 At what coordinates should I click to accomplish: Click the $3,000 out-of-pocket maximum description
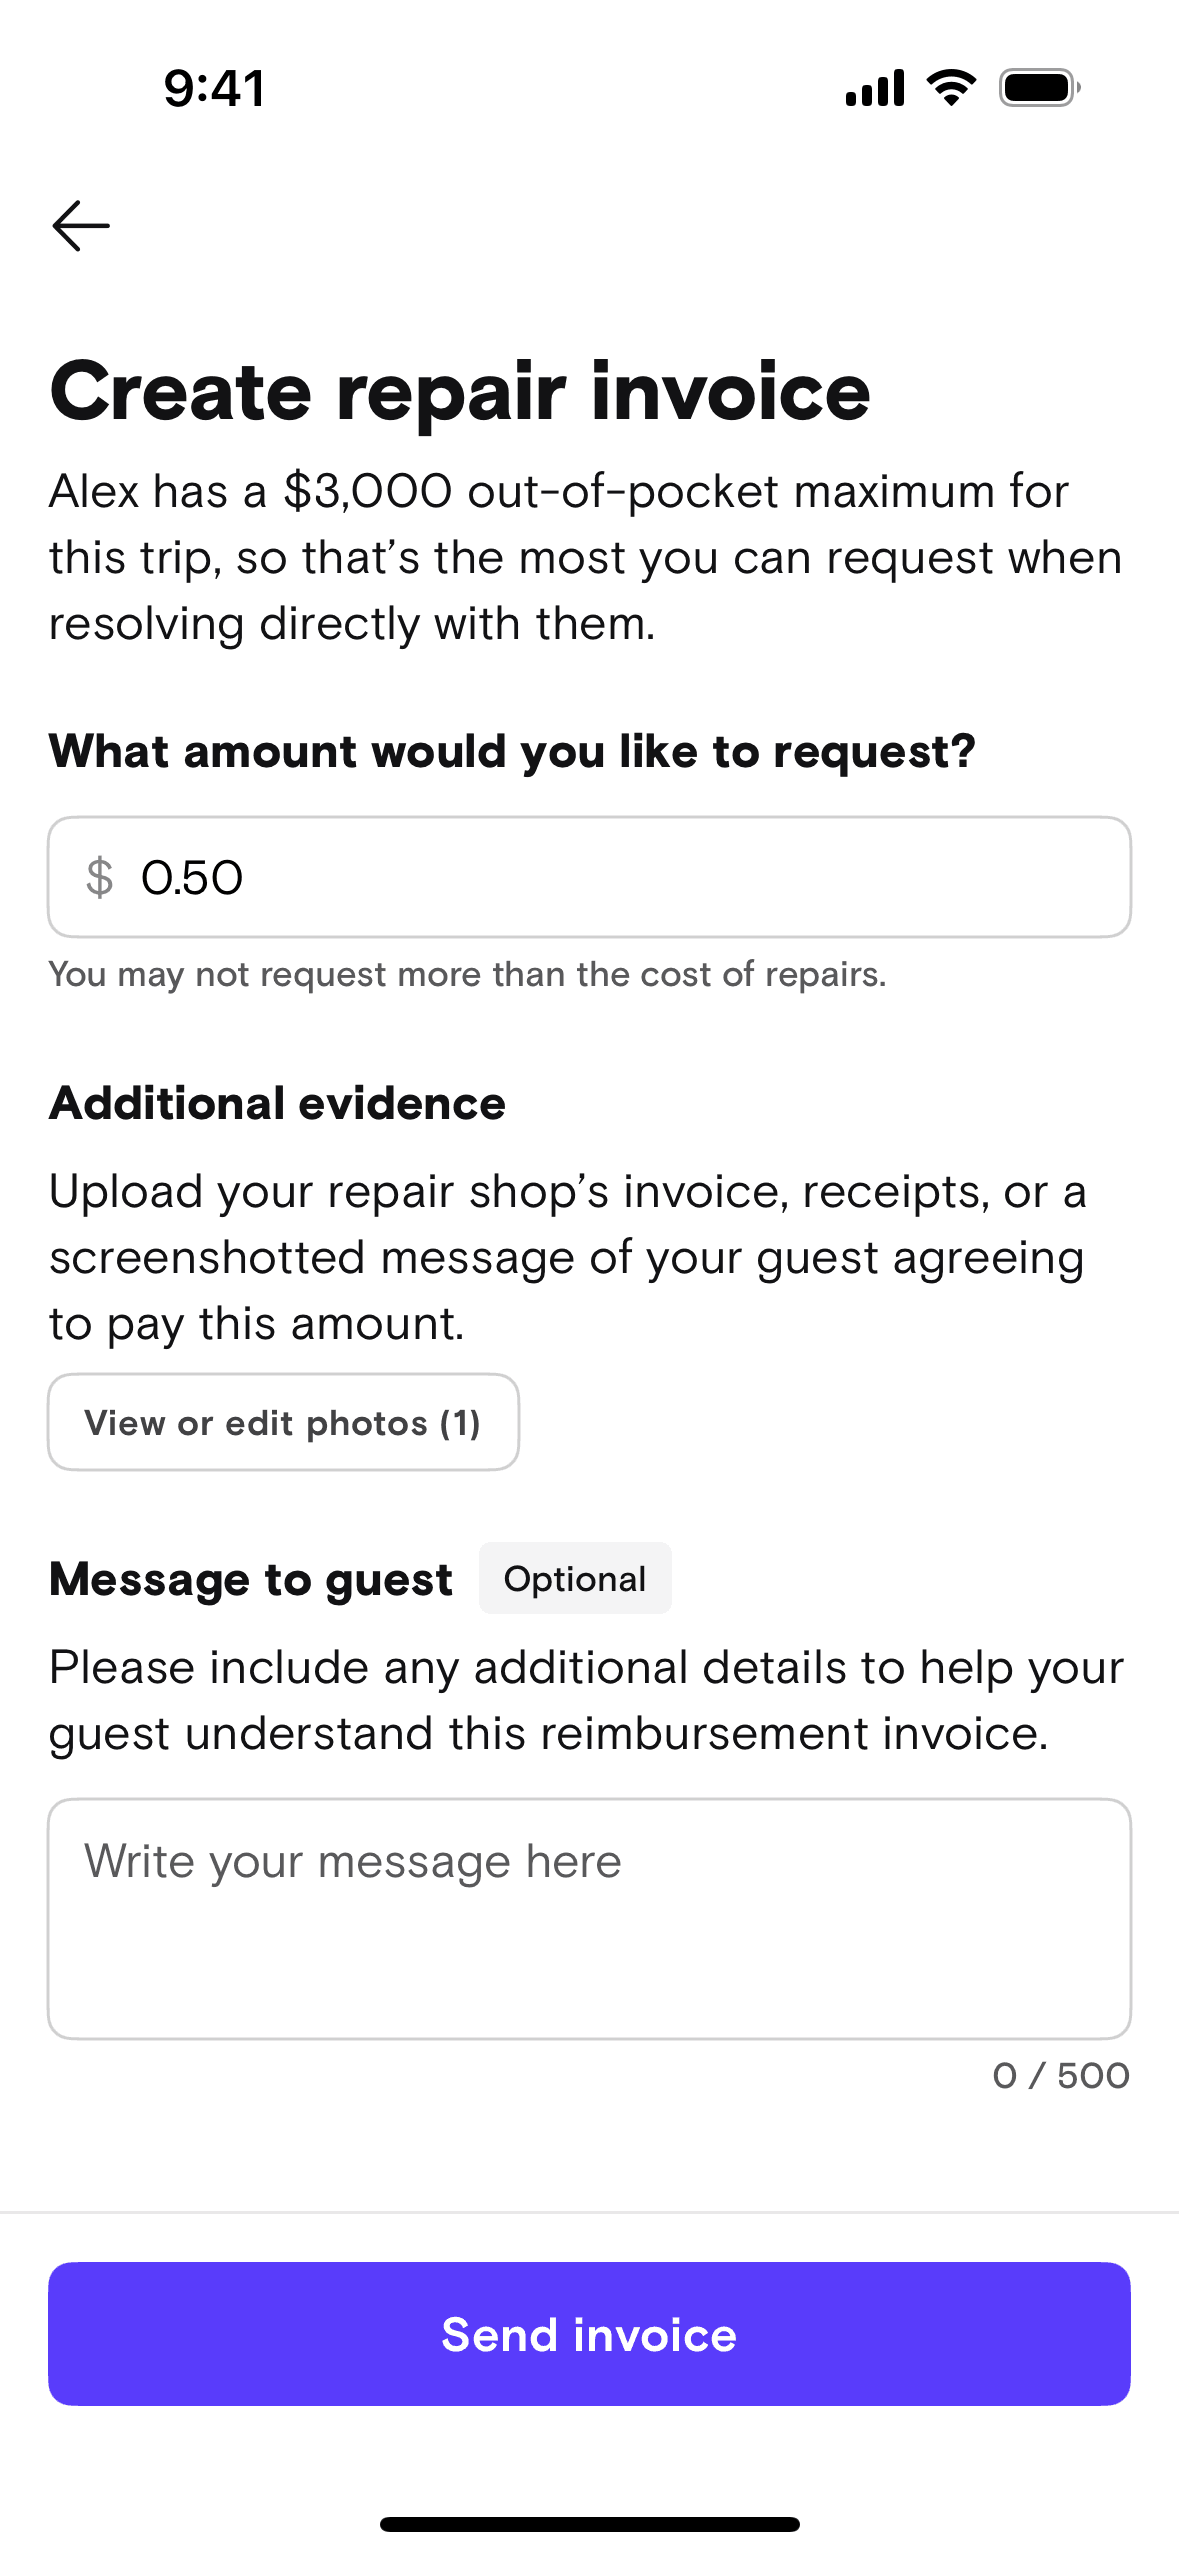(x=585, y=557)
